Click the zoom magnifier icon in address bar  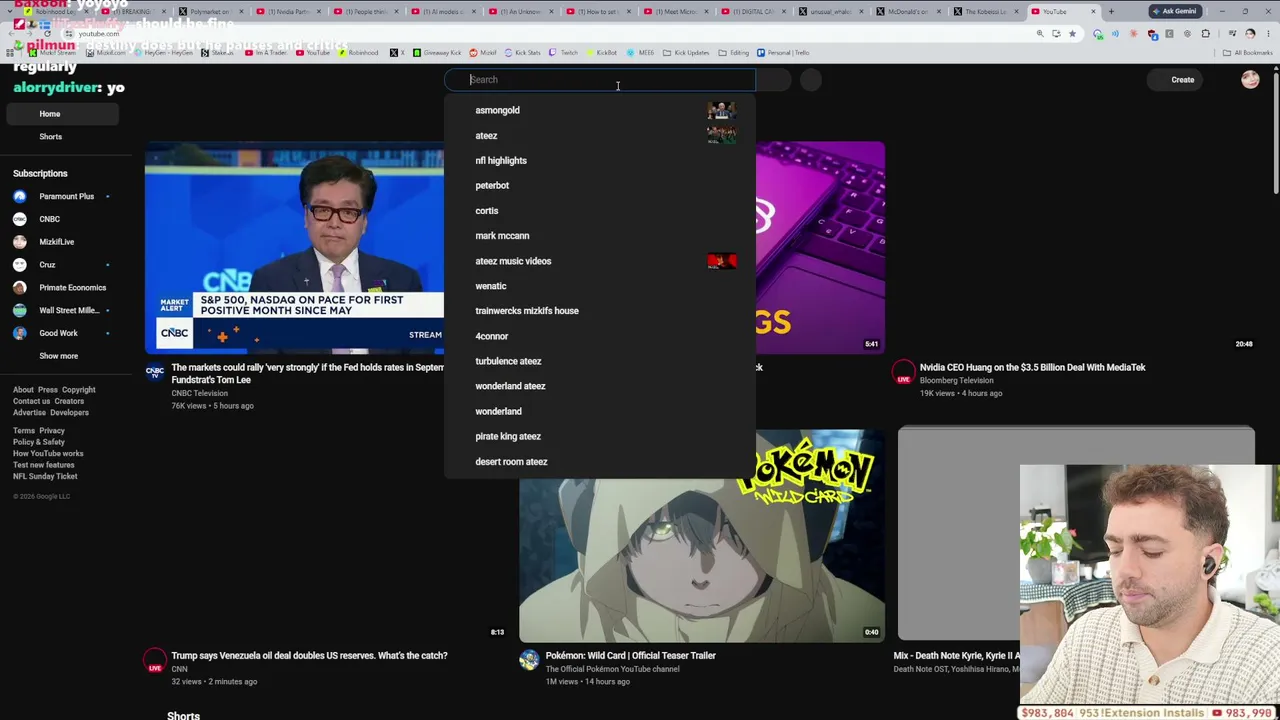(1040, 33)
